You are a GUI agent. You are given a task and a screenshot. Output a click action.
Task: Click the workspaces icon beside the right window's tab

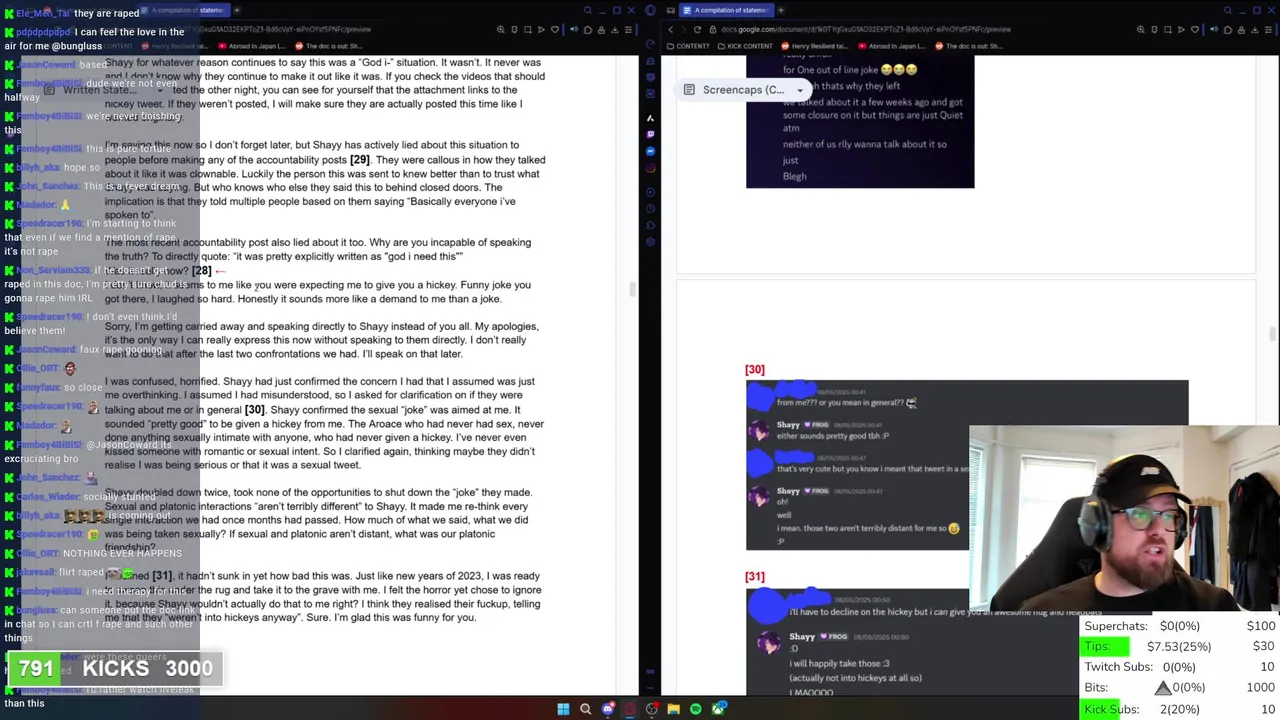(669, 10)
